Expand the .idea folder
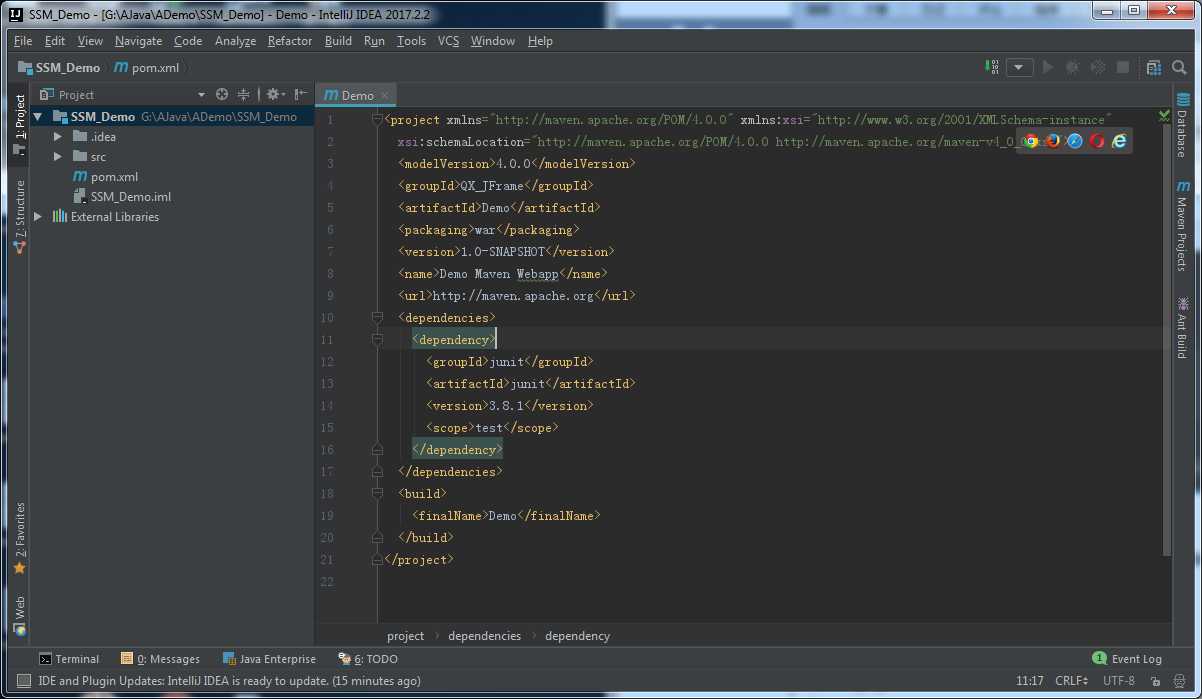Image resolution: width=1202 pixels, height=699 pixels. pos(57,136)
